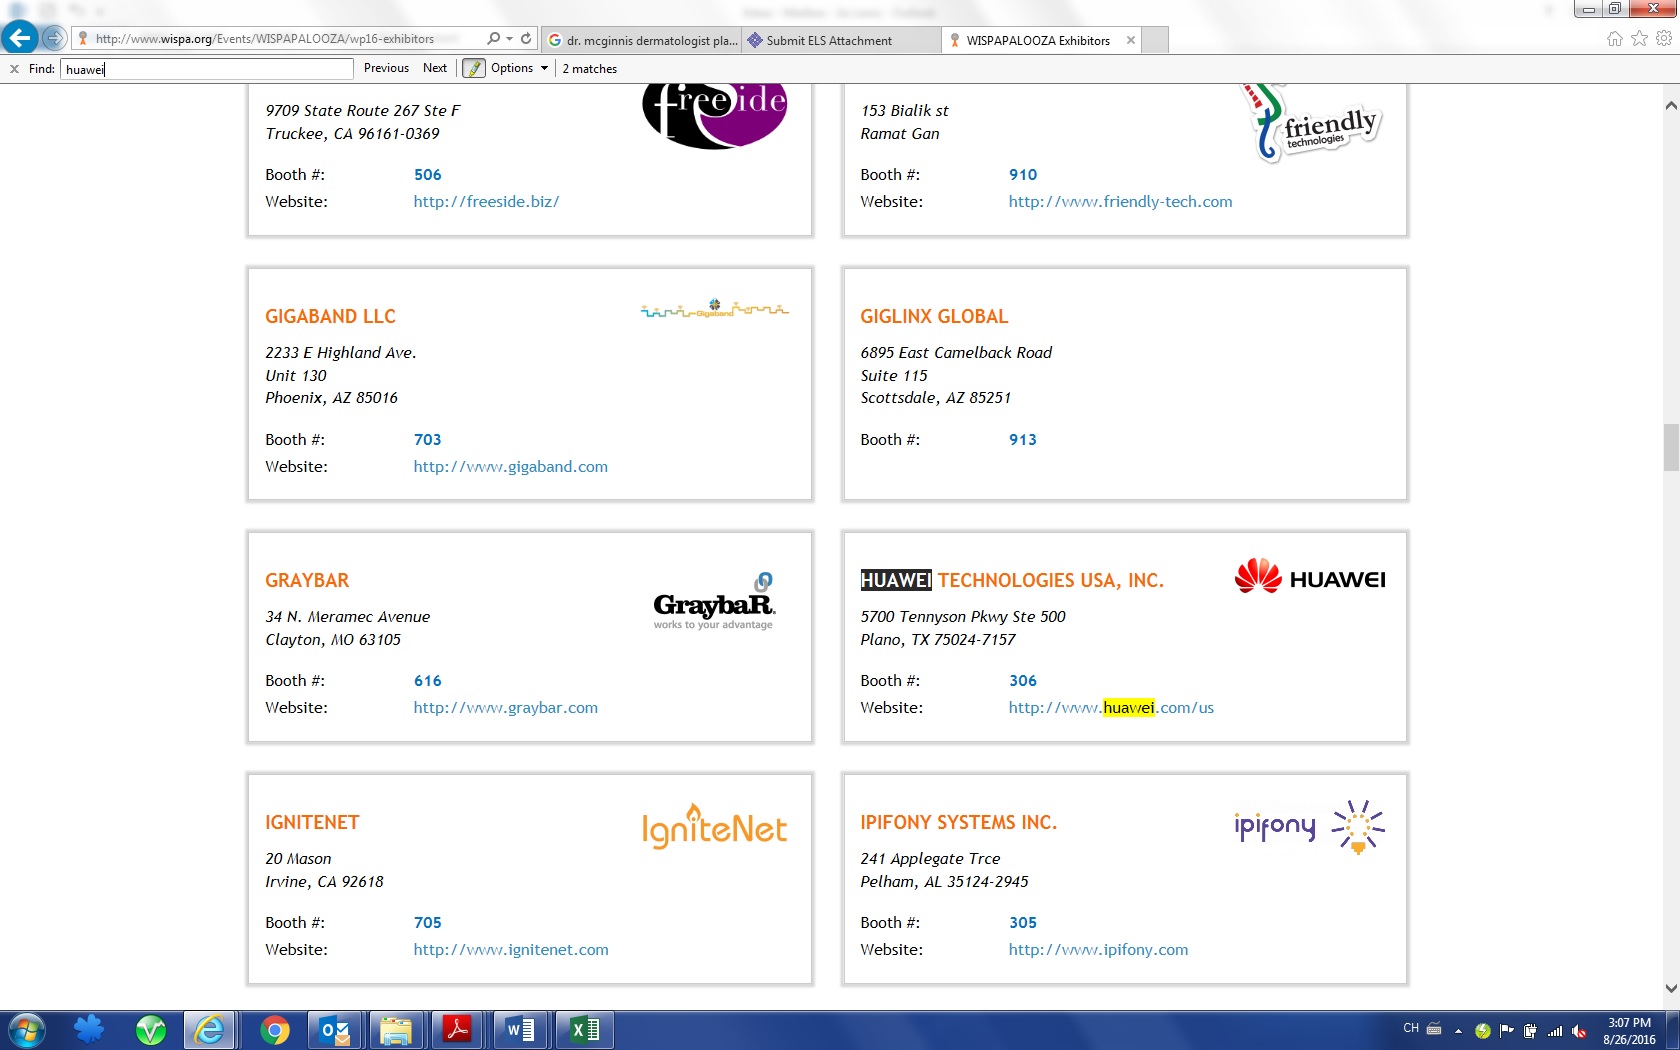The image size is (1680, 1050).
Task: Open the address bar autocomplete dropdown arrow
Action: coord(510,39)
